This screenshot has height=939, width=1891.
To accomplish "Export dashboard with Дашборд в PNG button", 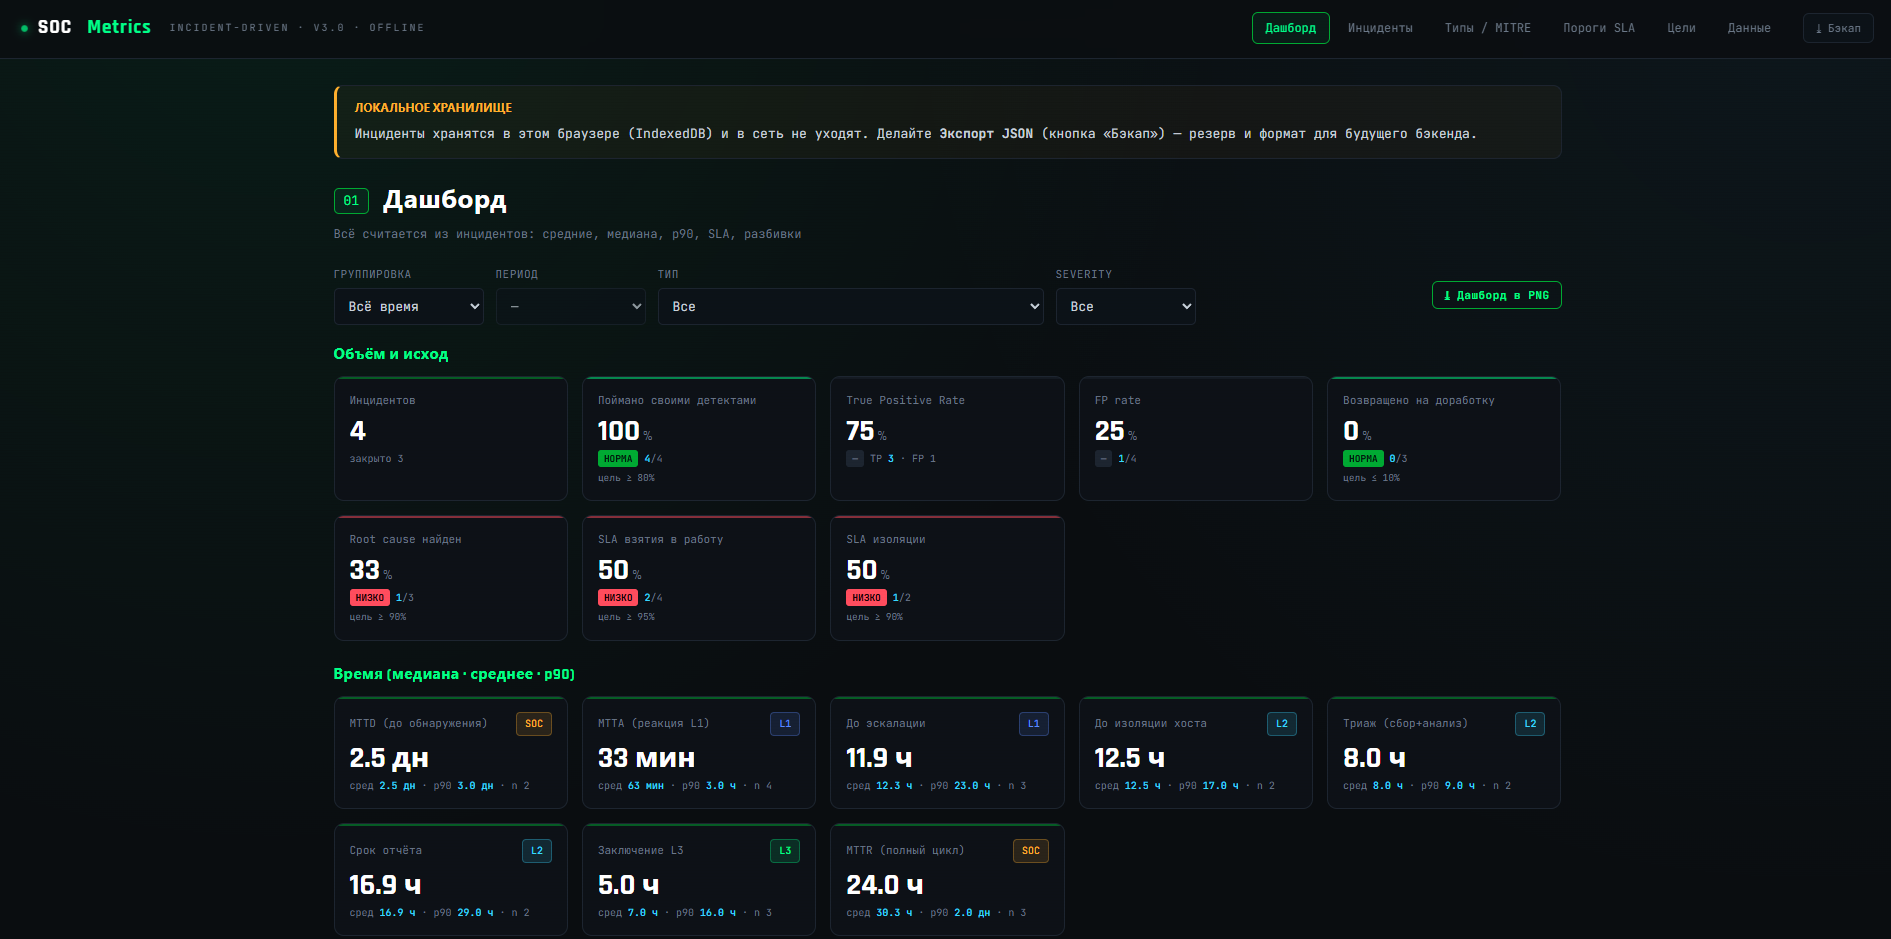I will (x=1496, y=295).
